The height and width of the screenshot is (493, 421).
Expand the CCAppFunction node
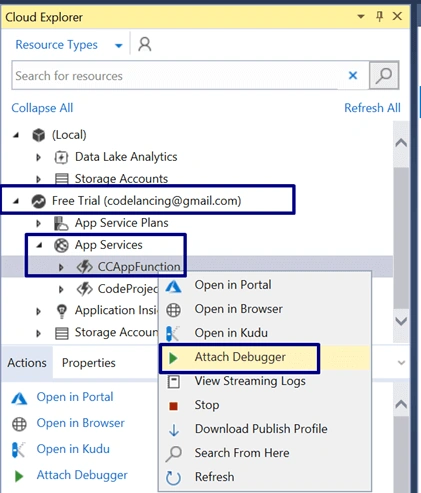[61, 267]
